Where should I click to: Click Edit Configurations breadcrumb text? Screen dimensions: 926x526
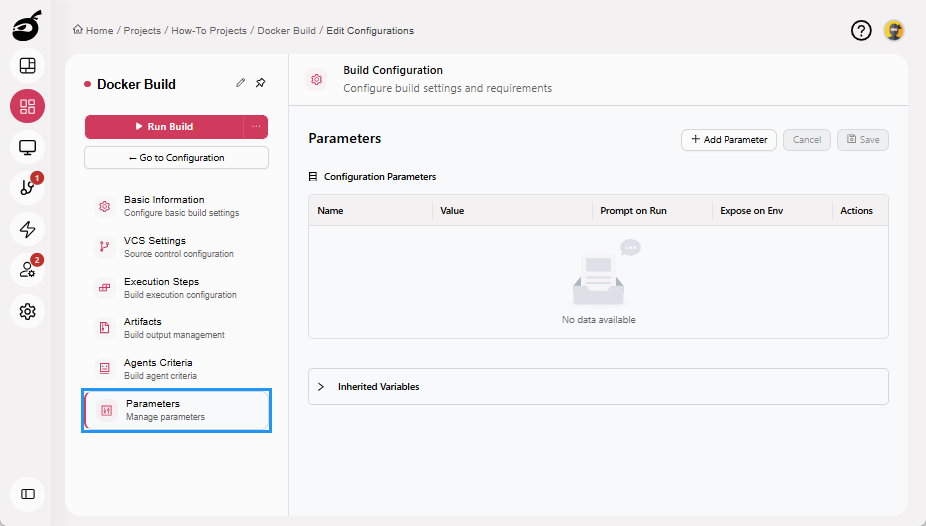pos(370,31)
